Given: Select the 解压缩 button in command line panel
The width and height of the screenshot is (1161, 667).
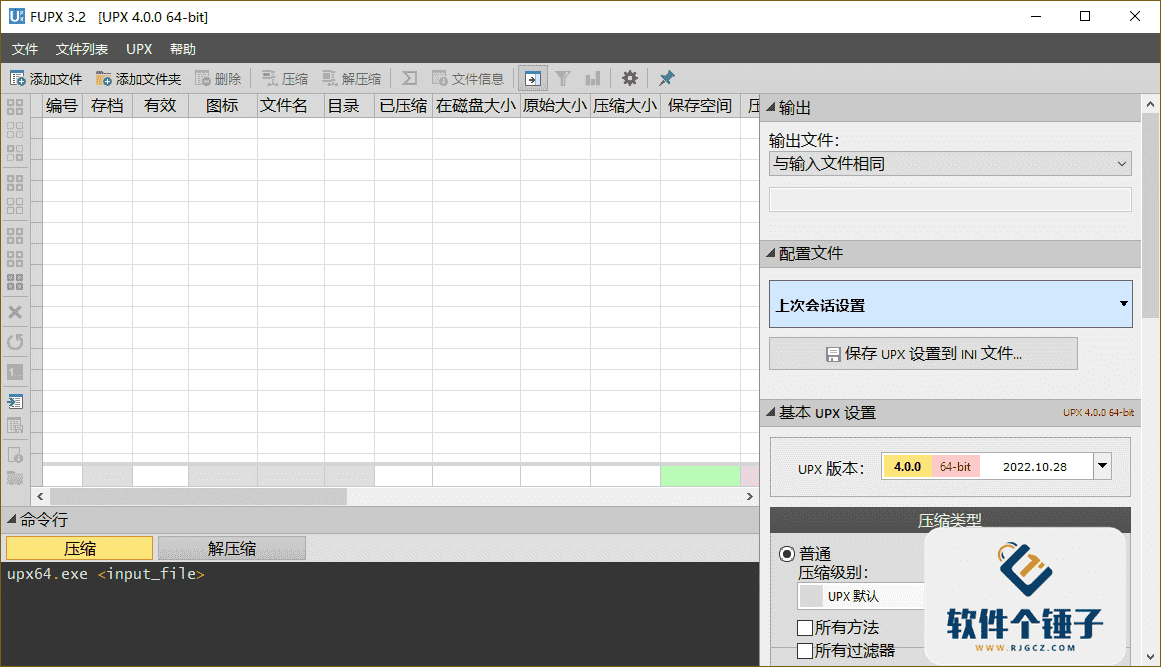Looking at the screenshot, I should tap(231, 548).
